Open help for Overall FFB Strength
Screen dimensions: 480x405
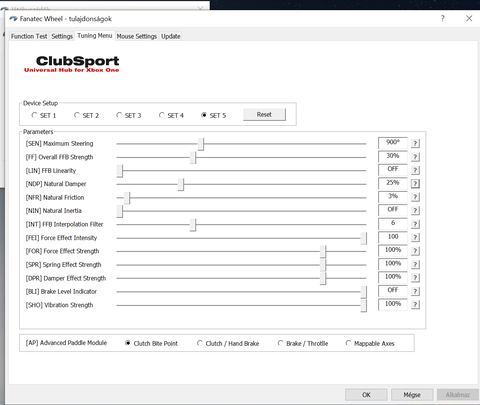(x=415, y=157)
